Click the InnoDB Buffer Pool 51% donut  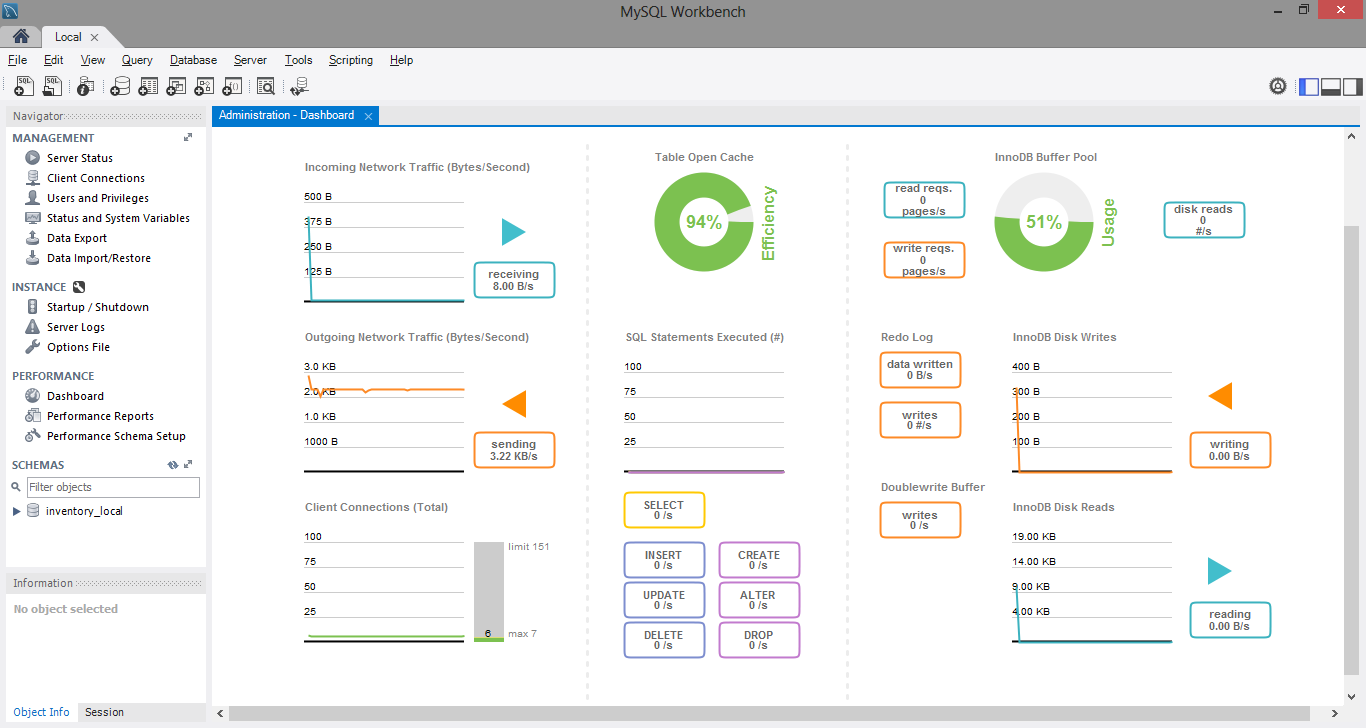pyautogui.click(x=1043, y=222)
